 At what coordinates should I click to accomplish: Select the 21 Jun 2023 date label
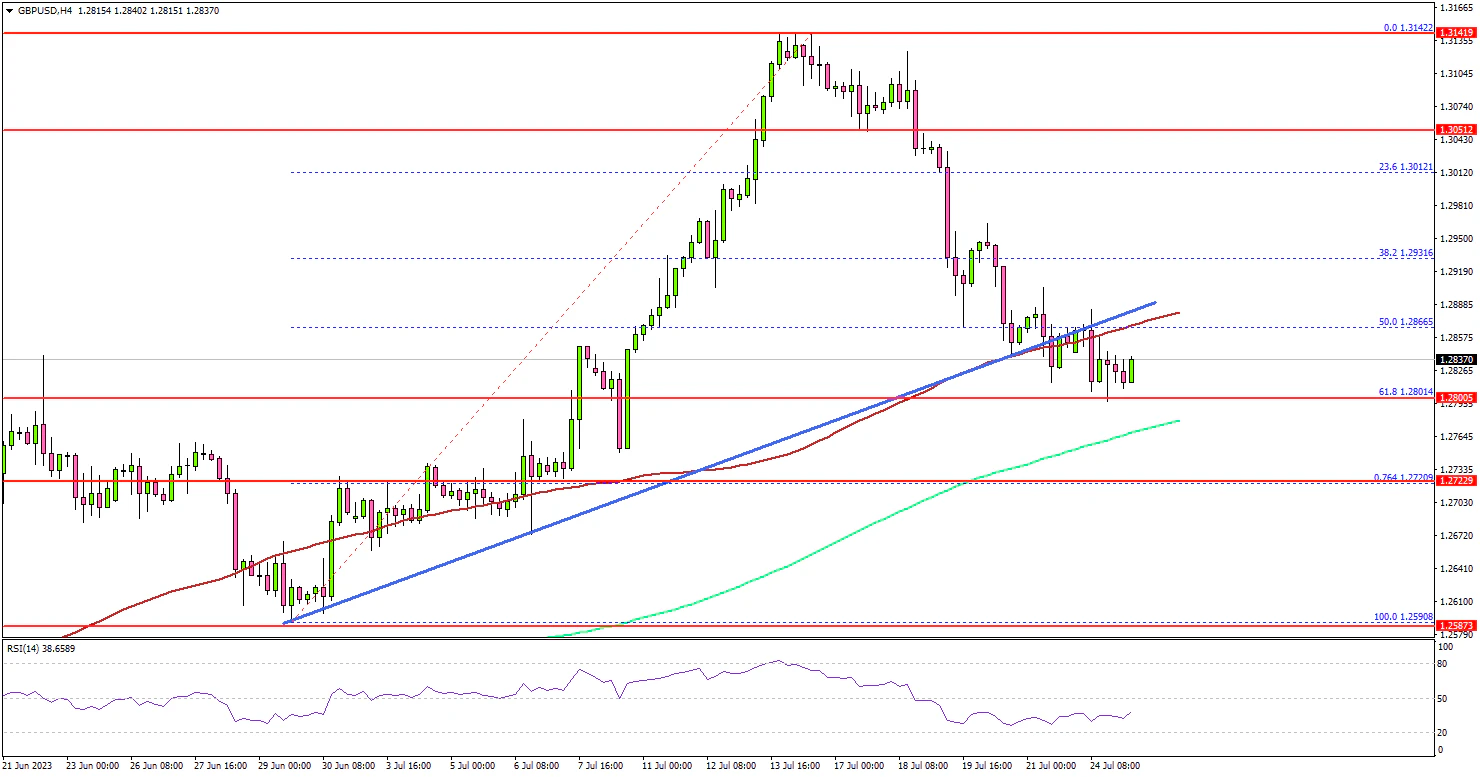[27, 765]
